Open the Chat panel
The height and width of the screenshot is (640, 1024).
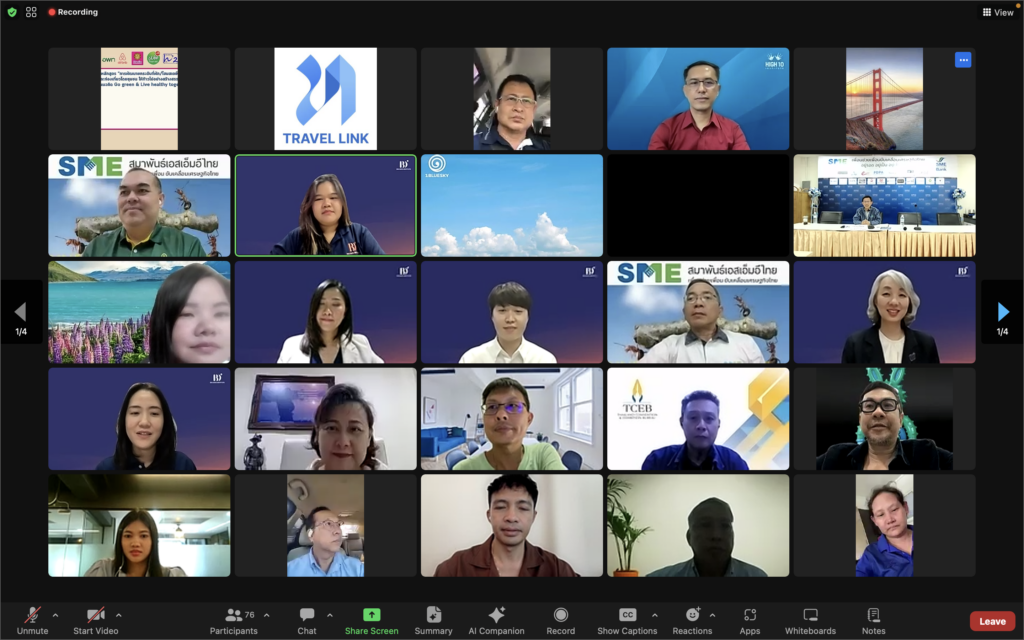(307, 620)
